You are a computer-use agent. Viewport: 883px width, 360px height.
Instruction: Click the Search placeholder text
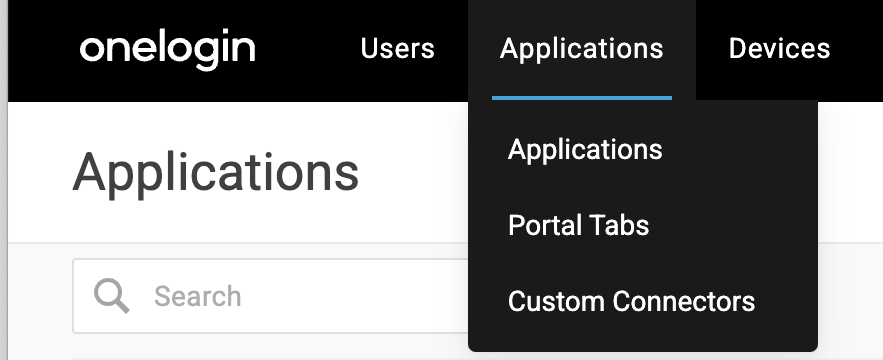coord(198,296)
